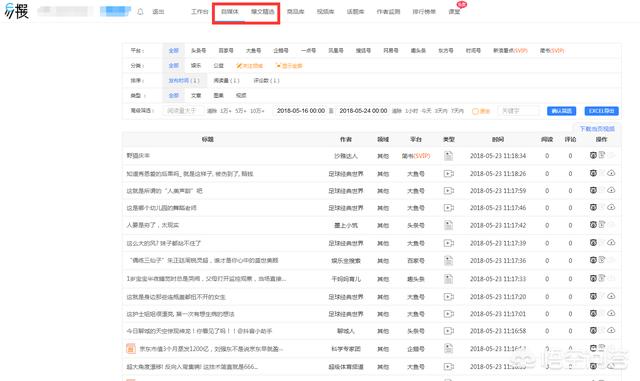Open end date field 2018-05-24 00:00

point(363,111)
